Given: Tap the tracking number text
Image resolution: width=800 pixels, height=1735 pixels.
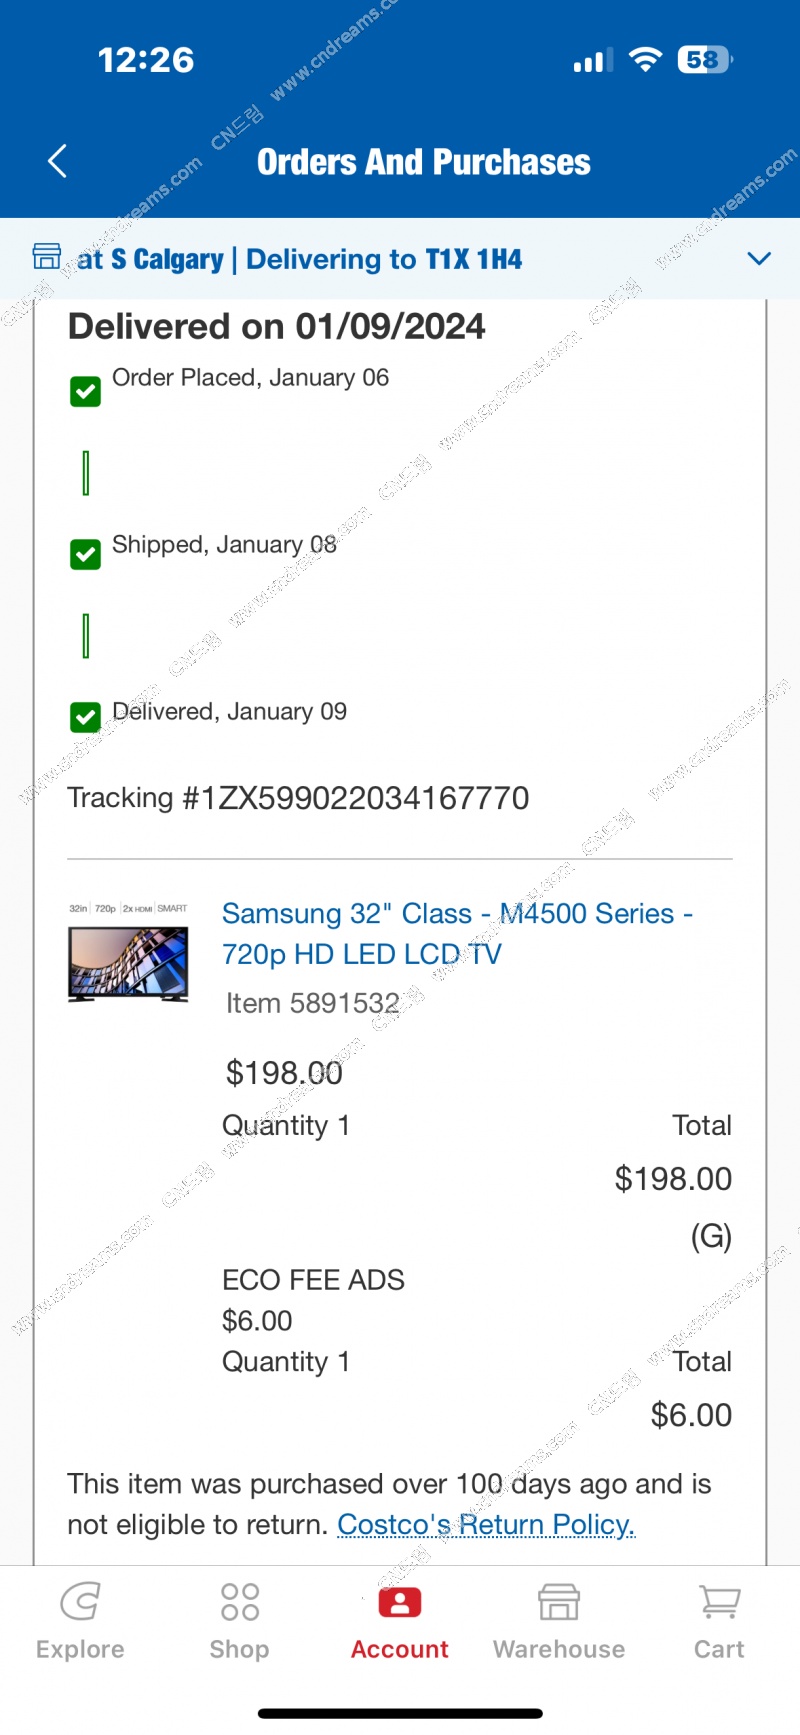Looking at the screenshot, I should click(298, 798).
